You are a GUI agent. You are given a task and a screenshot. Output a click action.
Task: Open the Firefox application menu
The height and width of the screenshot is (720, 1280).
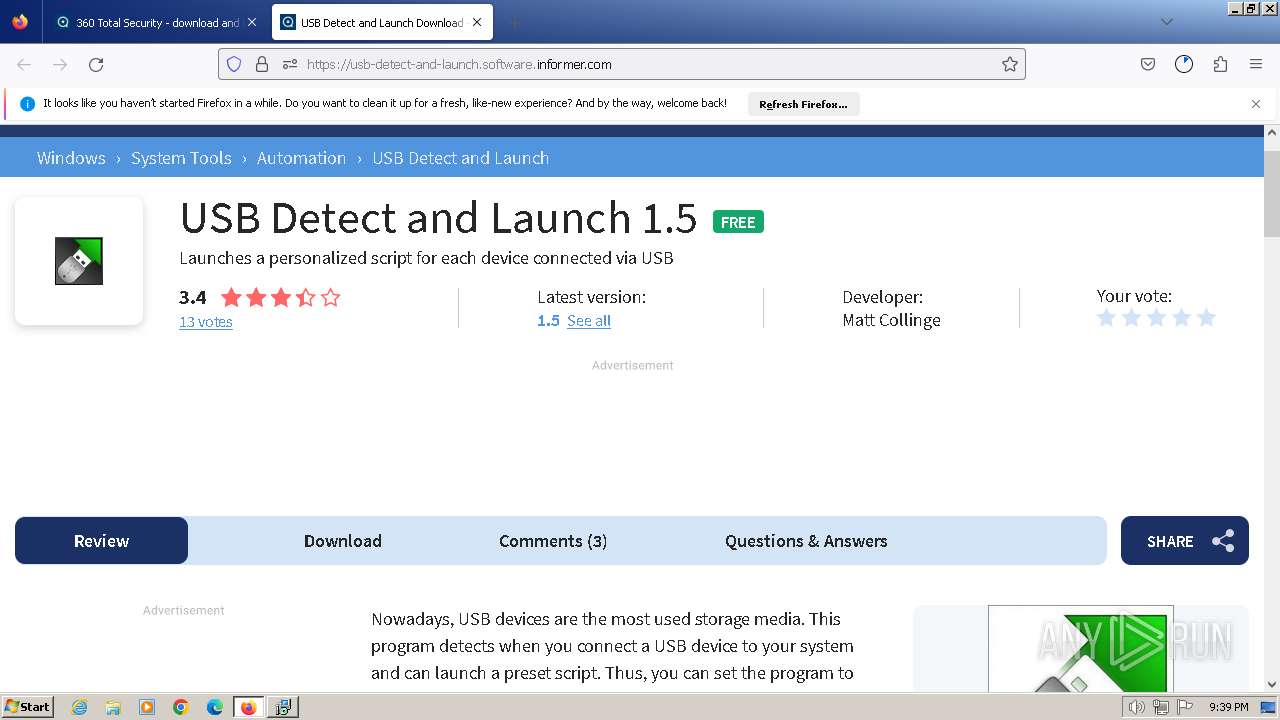(1256, 64)
